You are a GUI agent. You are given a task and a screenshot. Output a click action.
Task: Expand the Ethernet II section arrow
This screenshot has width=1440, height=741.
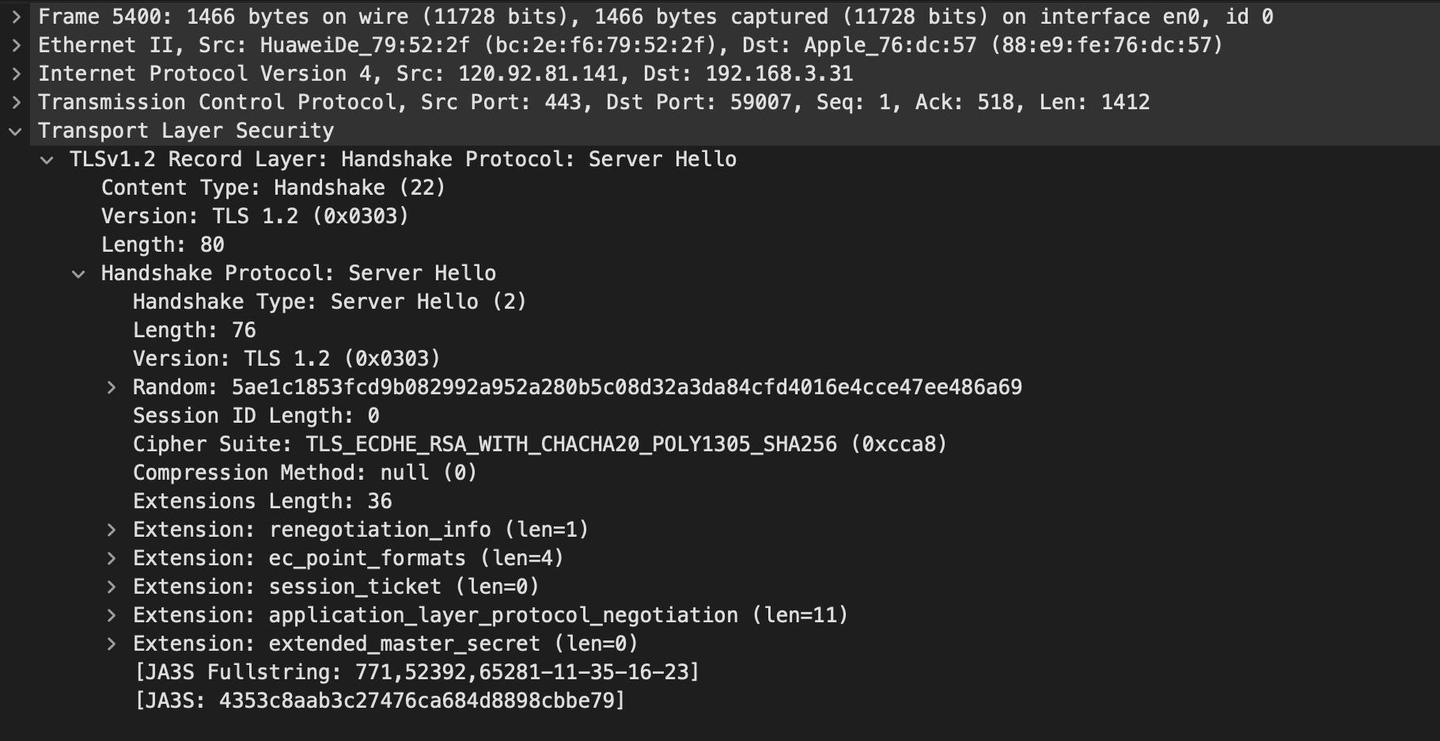(15, 45)
